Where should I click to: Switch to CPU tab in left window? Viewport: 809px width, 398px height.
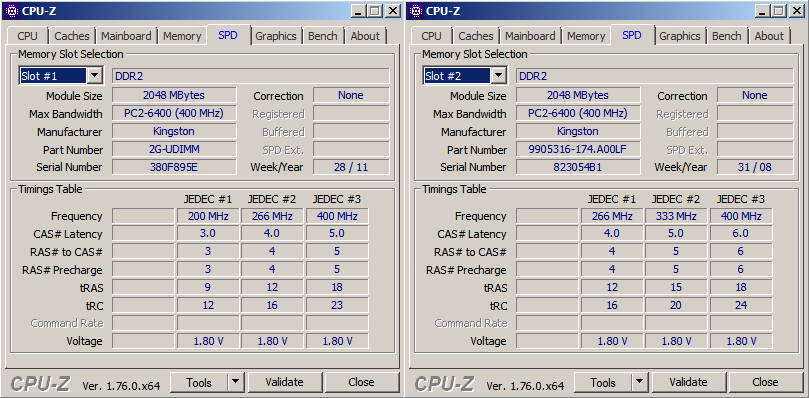(x=27, y=36)
